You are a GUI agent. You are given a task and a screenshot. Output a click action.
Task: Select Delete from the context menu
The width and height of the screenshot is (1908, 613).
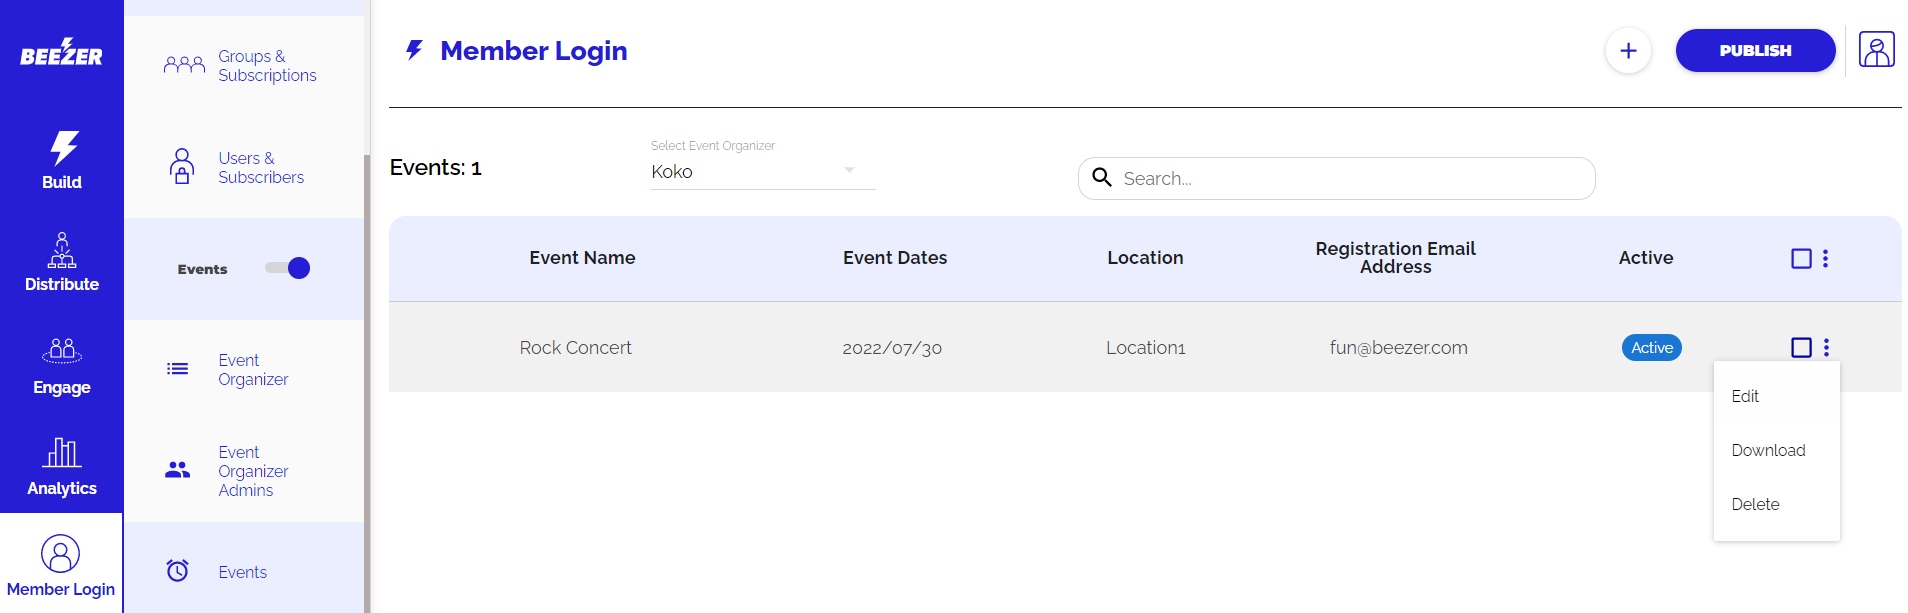(1755, 505)
